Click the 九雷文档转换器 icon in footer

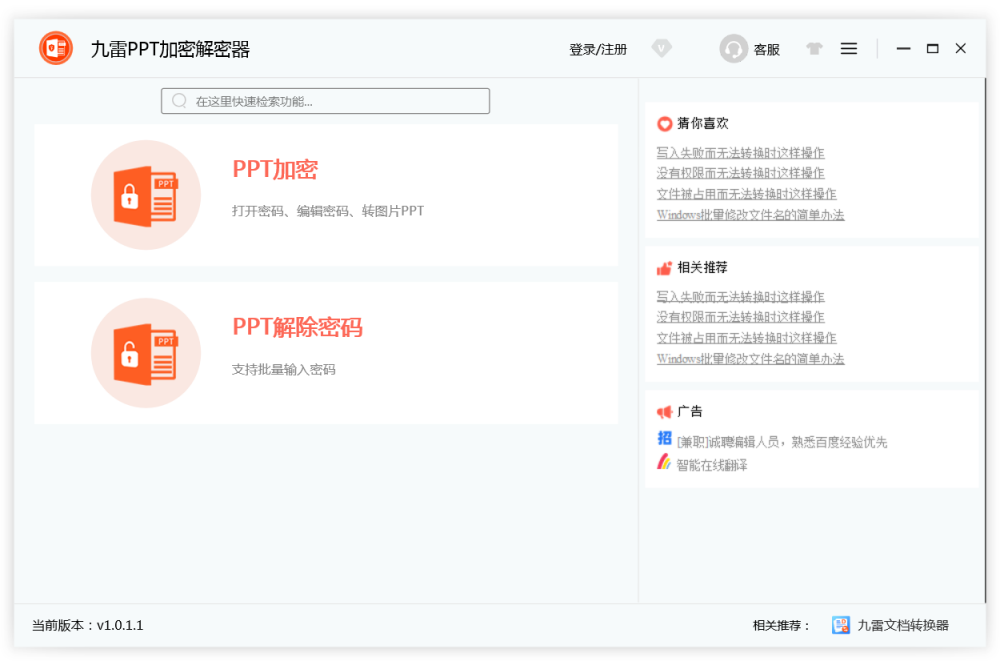click(841, 625)
